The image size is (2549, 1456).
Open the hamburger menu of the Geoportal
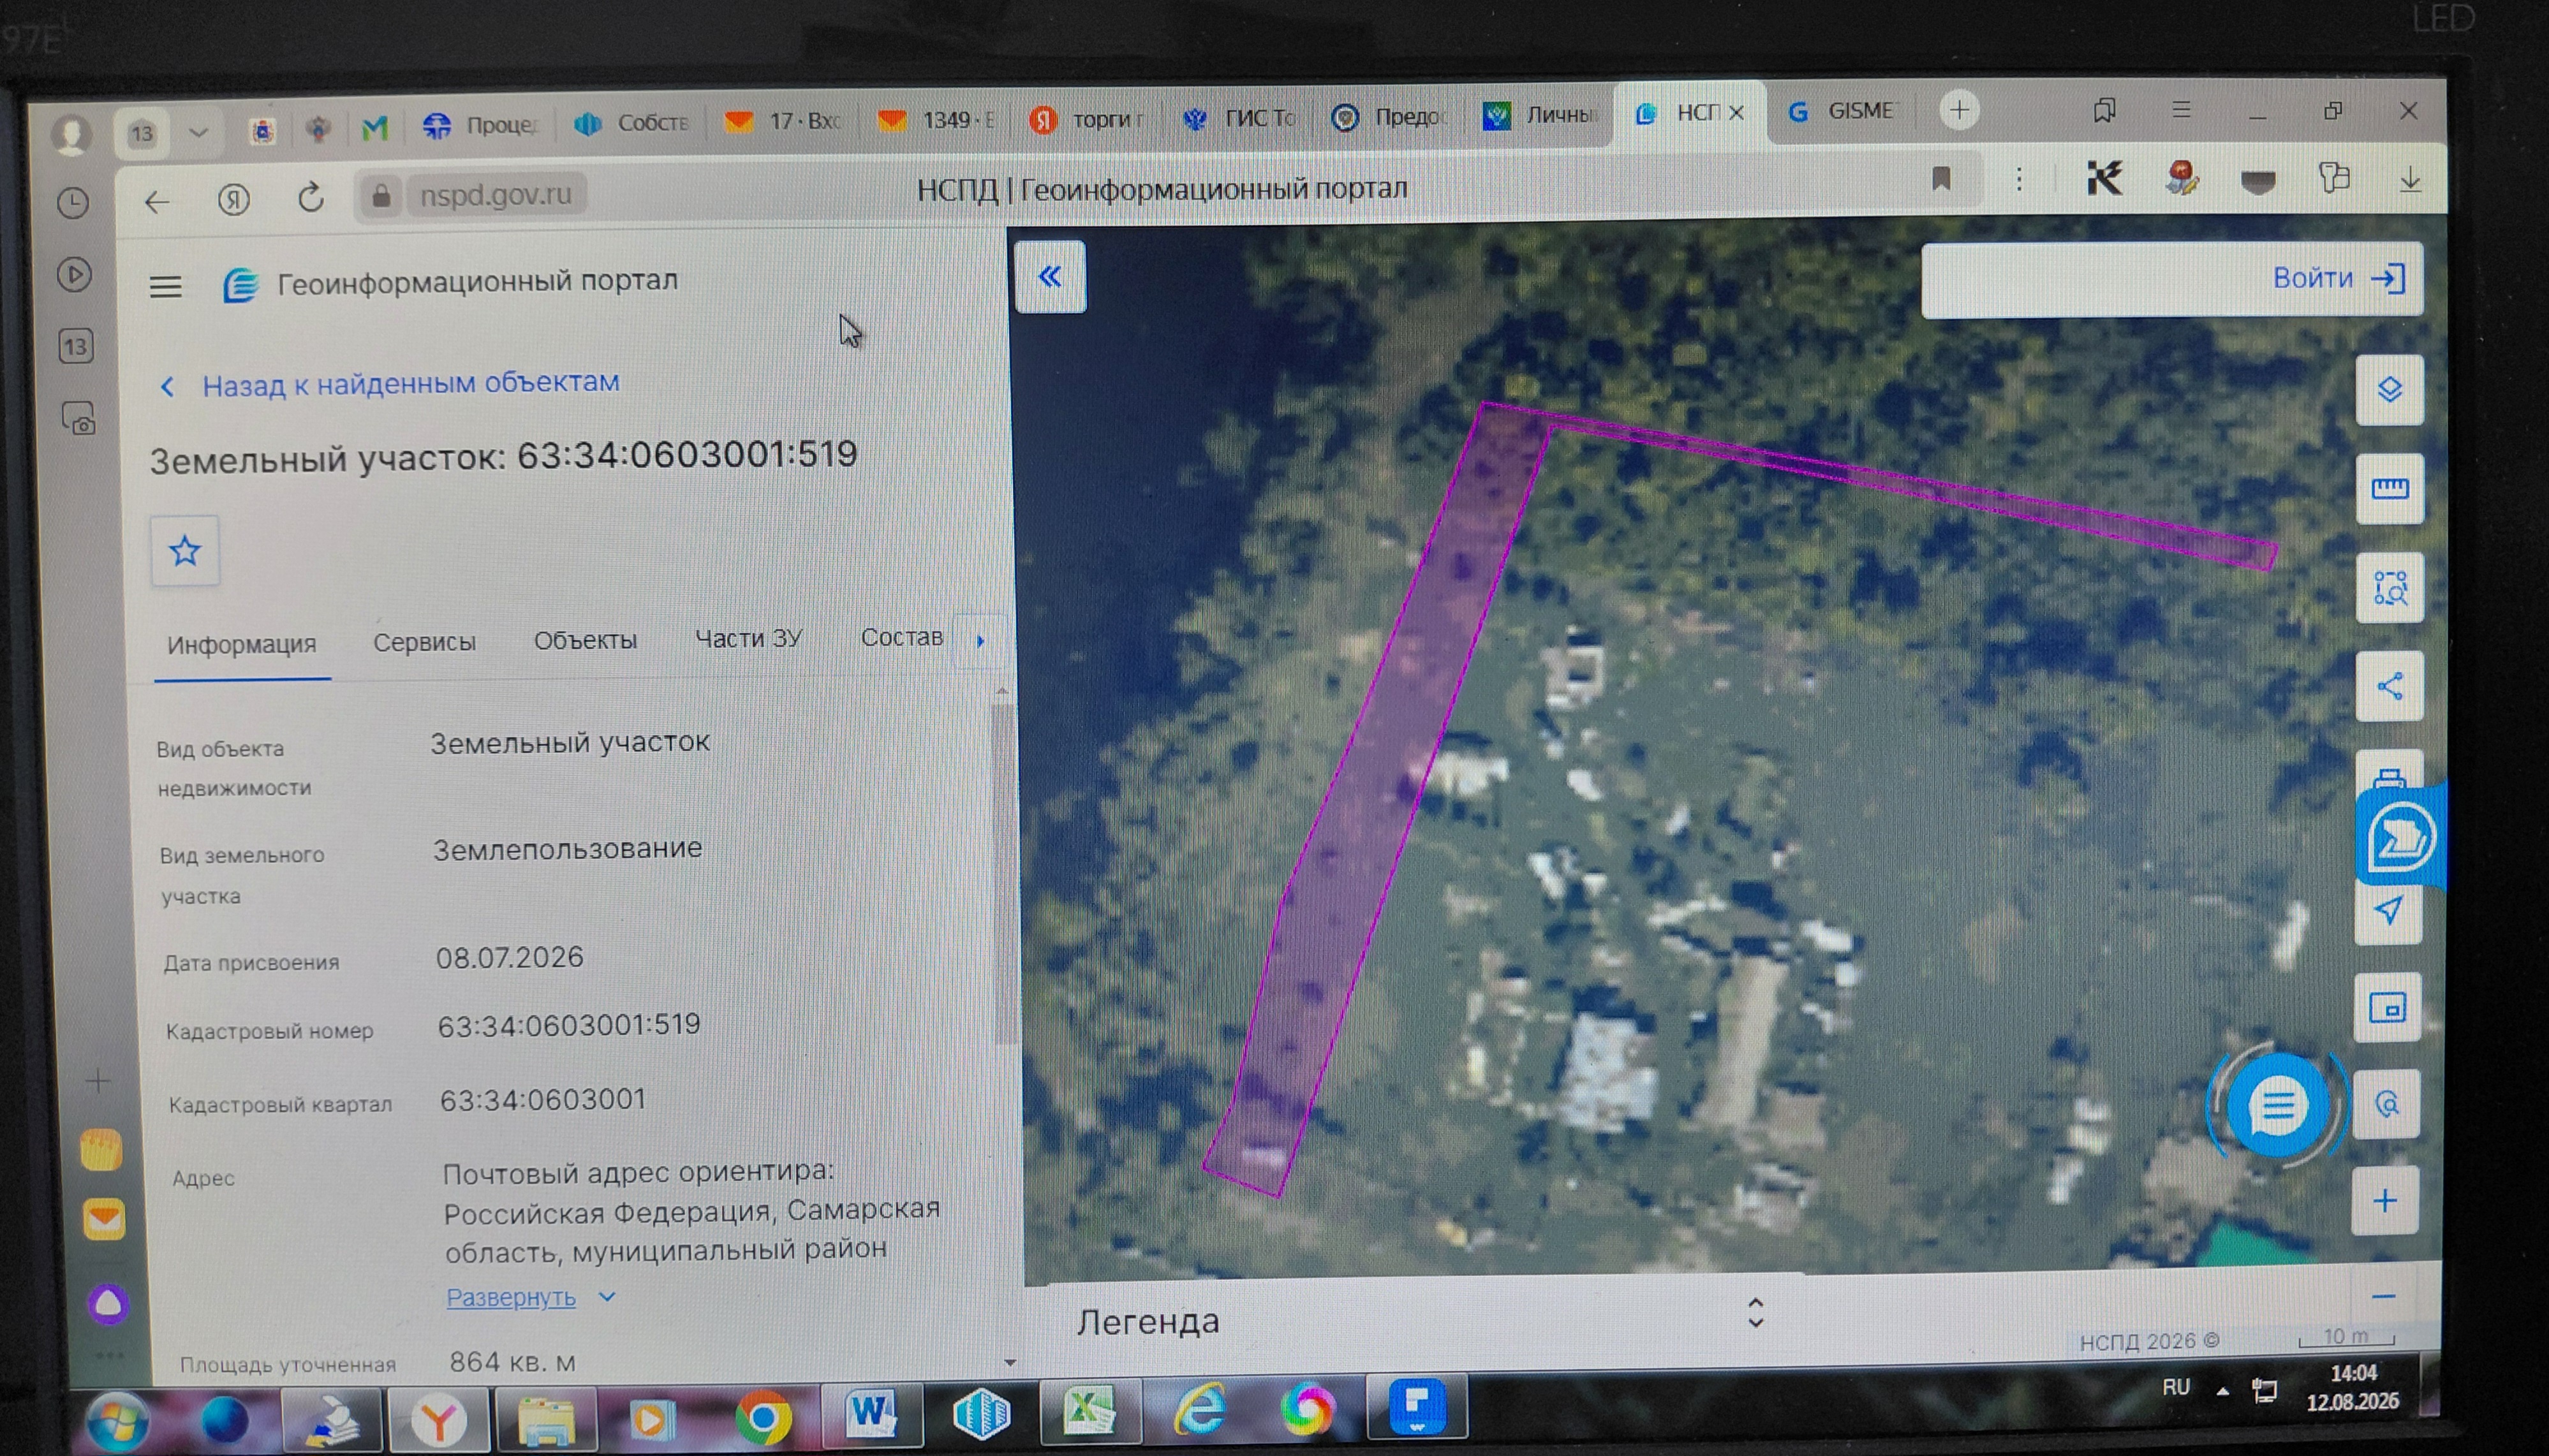point(166,287)
